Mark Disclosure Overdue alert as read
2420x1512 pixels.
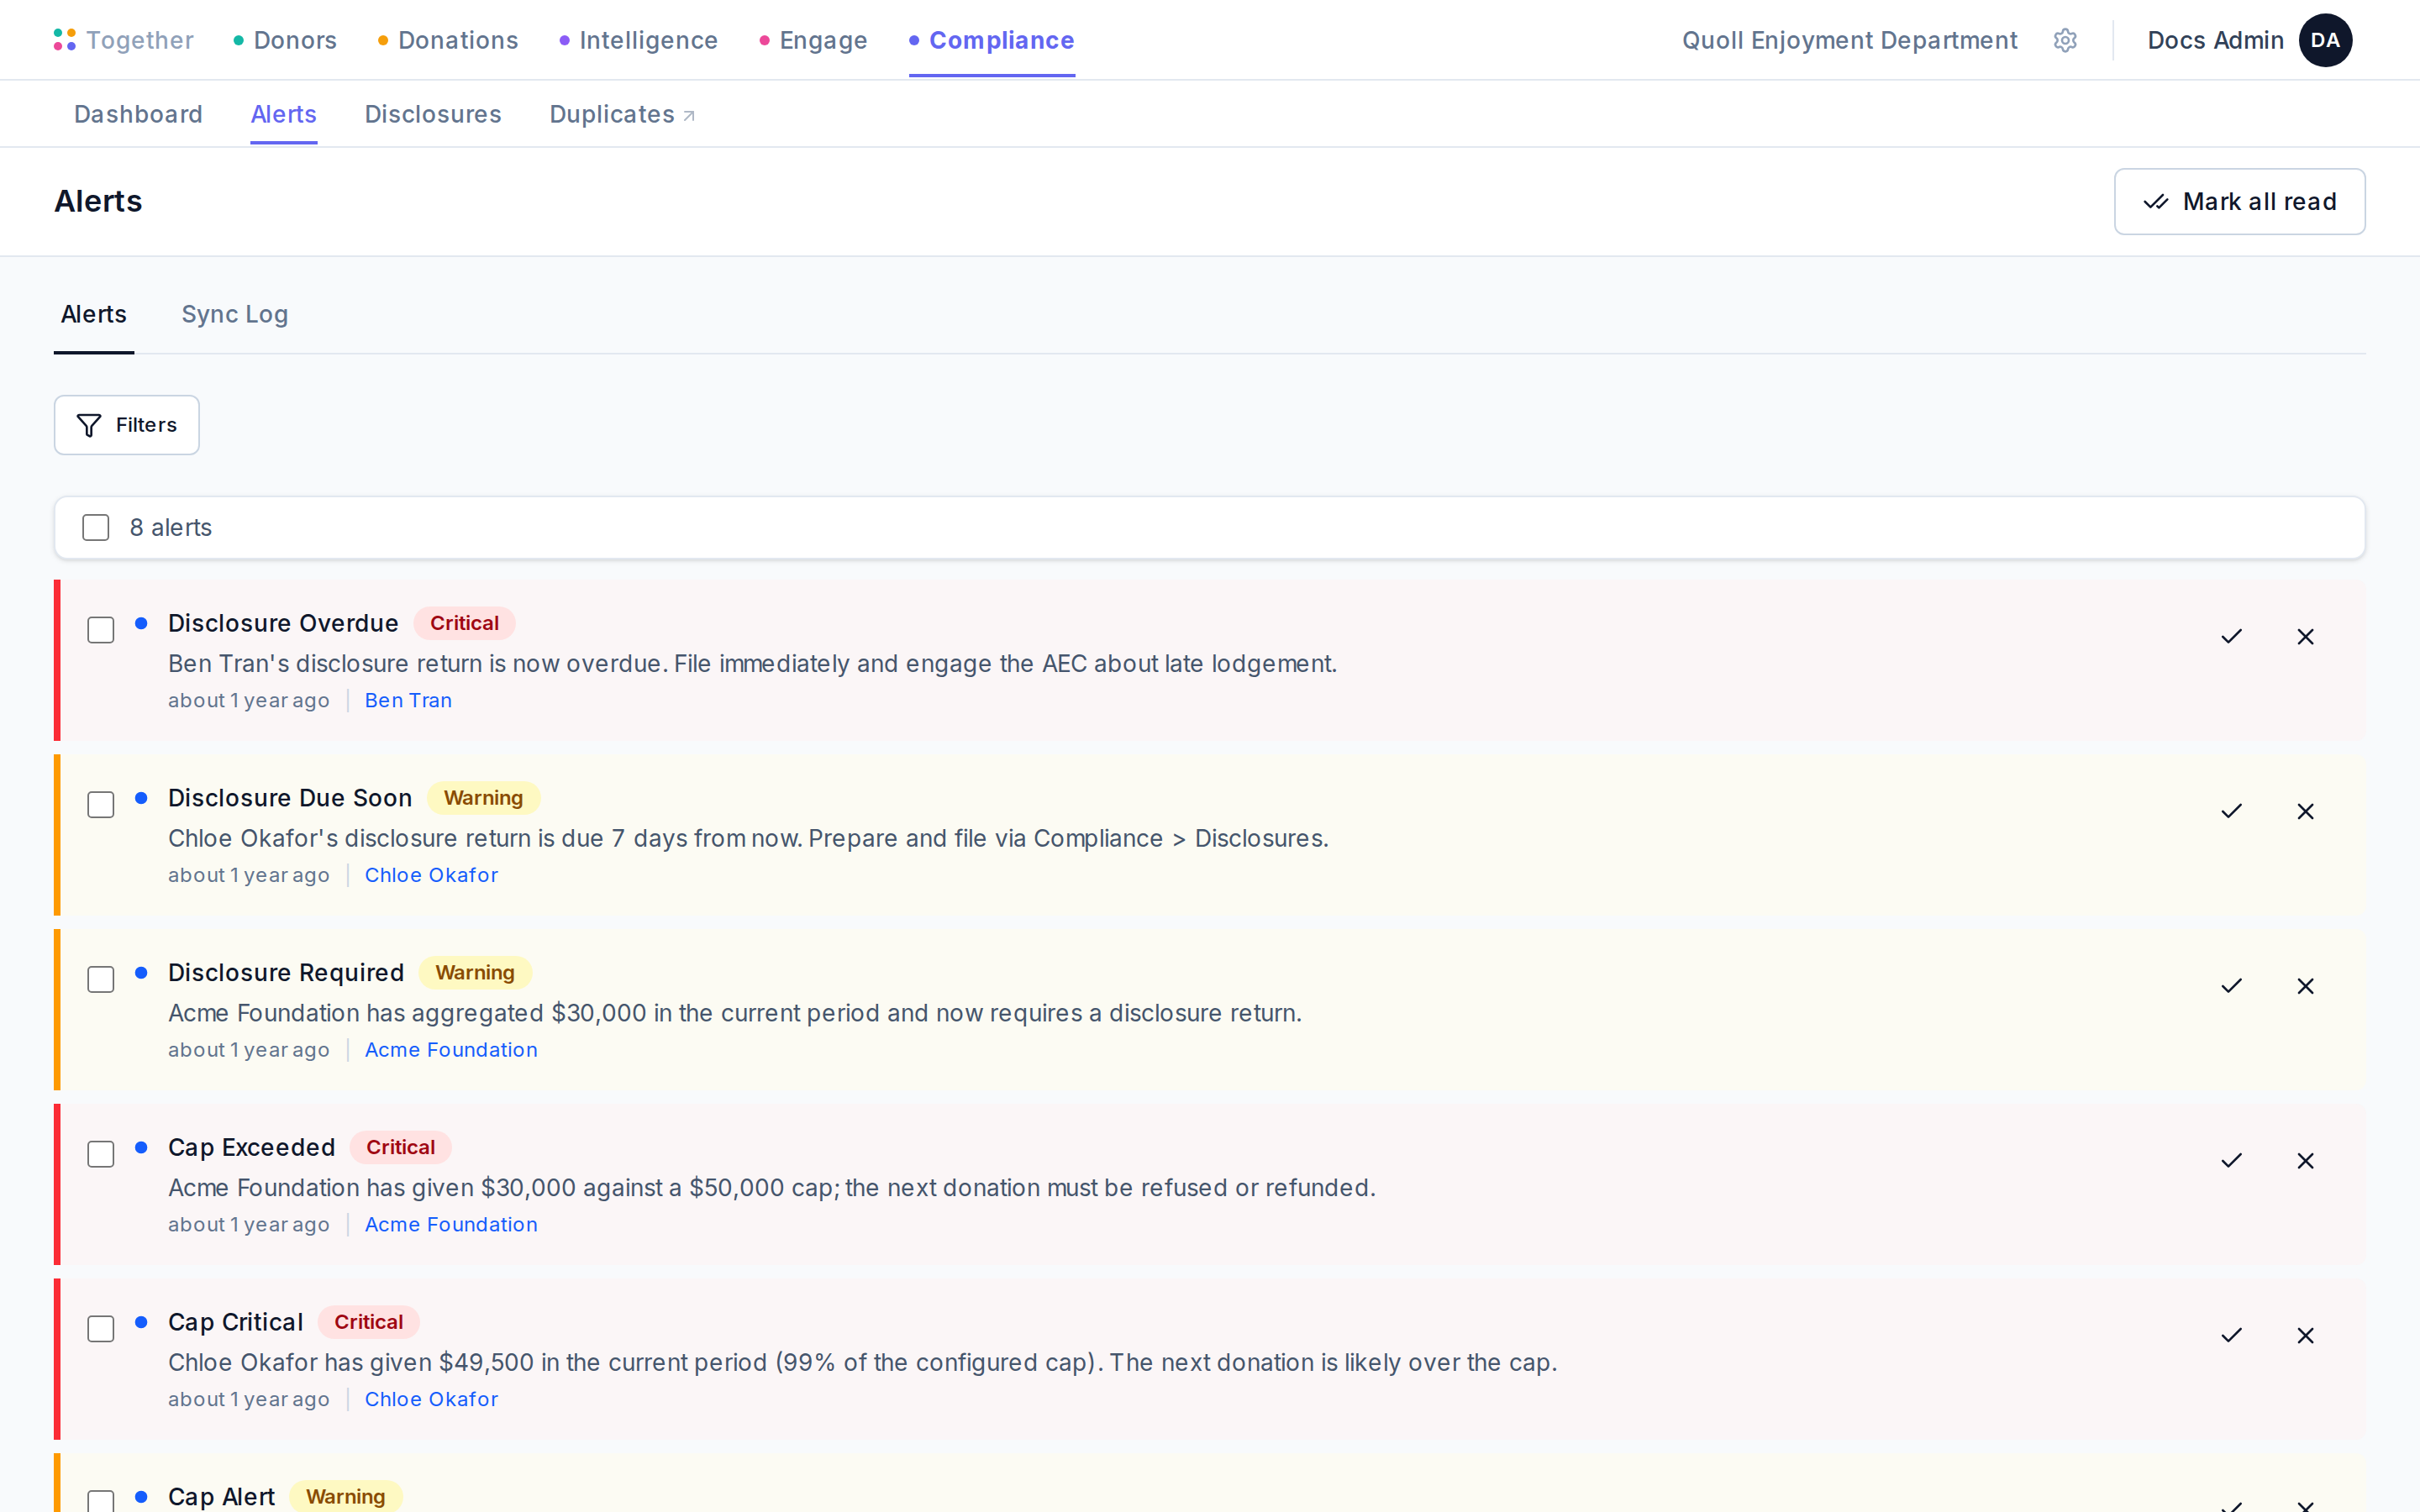coord(2231,637)
